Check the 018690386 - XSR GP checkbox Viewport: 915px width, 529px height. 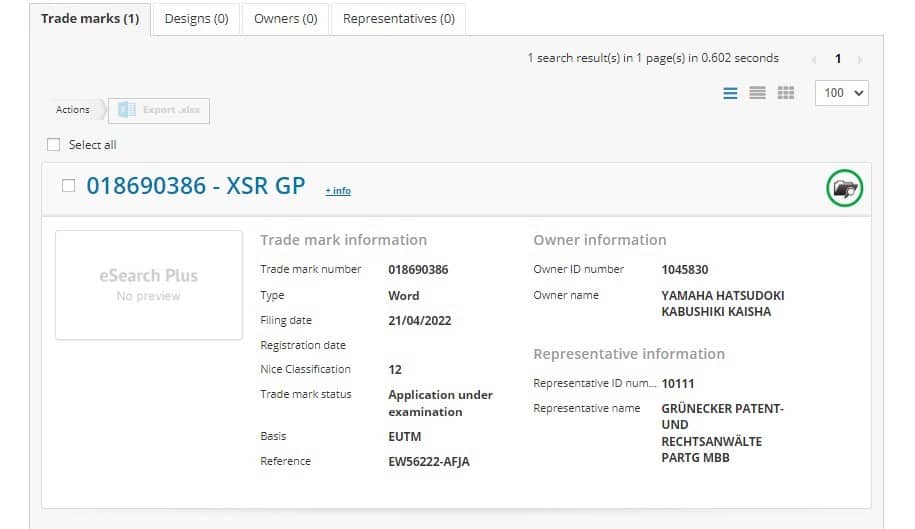pyautogui.click(x=68, y=186)
